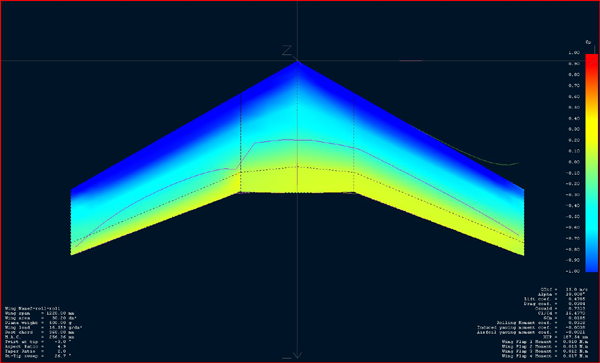The image size is (600, 363).
Task: Click the green curve end near right wing
Action: tap(517, 163)
